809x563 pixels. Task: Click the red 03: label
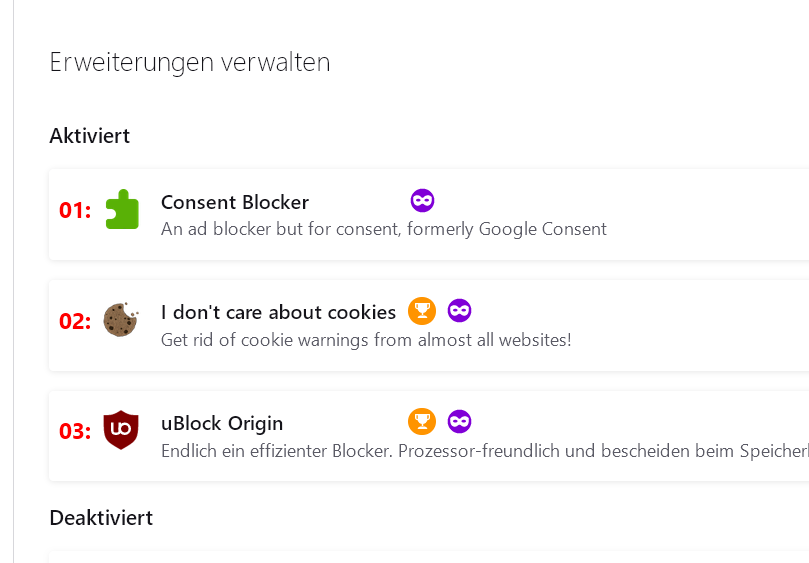click(x=75, y=431)
